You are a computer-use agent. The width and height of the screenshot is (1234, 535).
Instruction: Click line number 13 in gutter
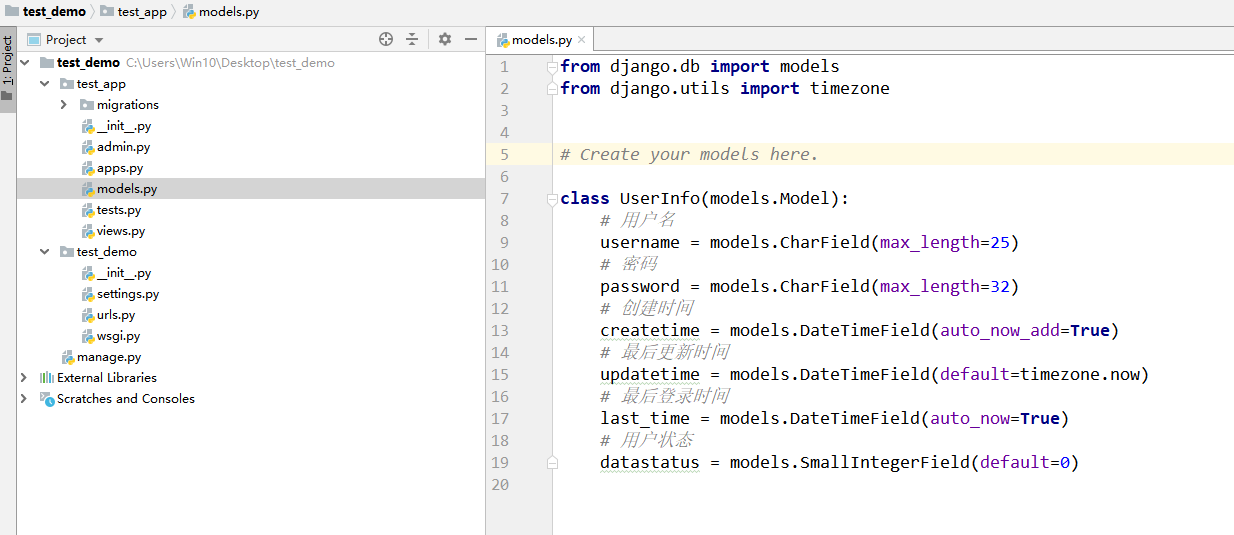pyautogui.click(x=500, y=331)
